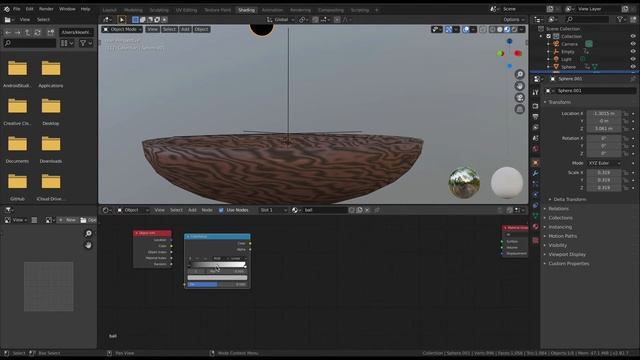
Task: Toggle X-ray mode in viewport
Action: pyautogui.click(x=483, y=29)
